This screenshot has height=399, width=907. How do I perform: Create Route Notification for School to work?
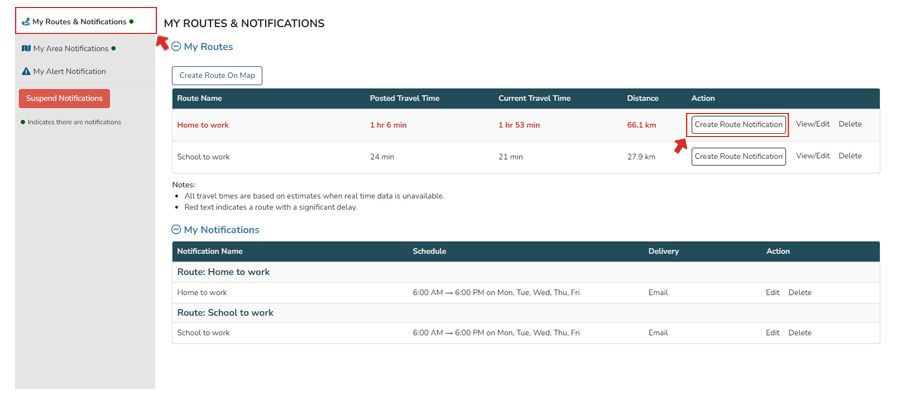coord(739,156)
